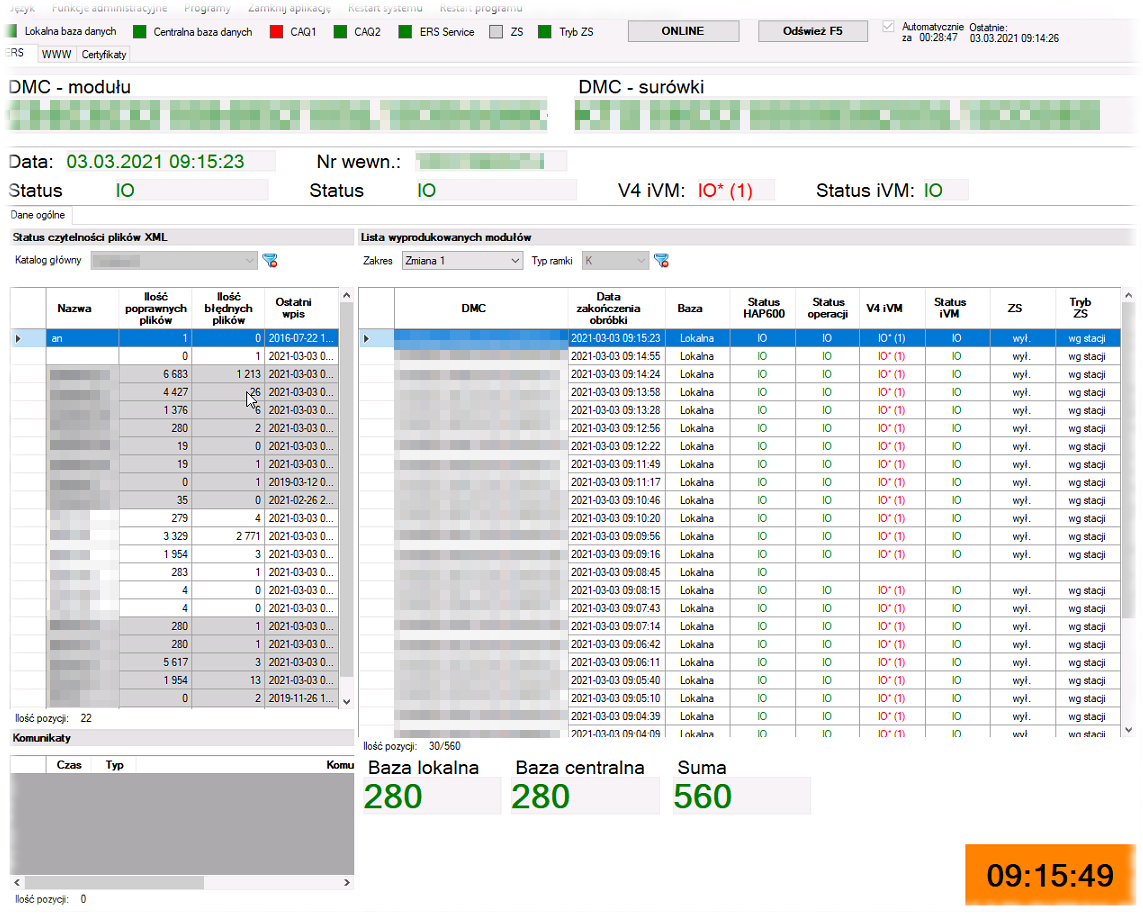
Task: Click the Tryb ZS status indicator
Action: coord(545,32)
